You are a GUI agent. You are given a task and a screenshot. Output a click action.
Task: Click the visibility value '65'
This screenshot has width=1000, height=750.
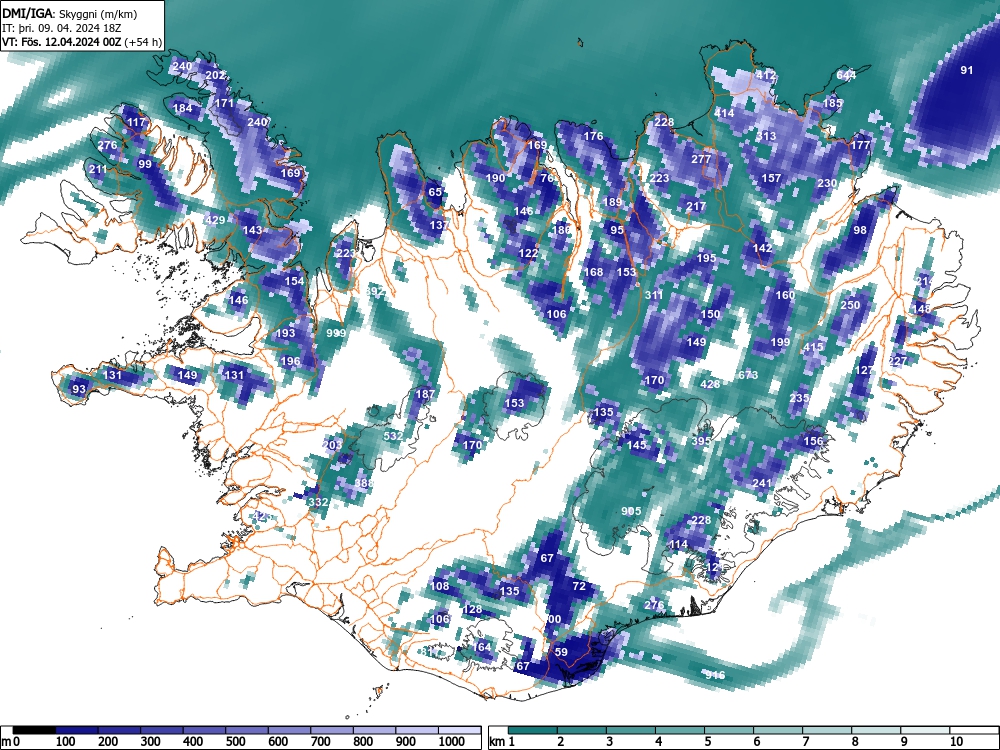click(435, 192)
